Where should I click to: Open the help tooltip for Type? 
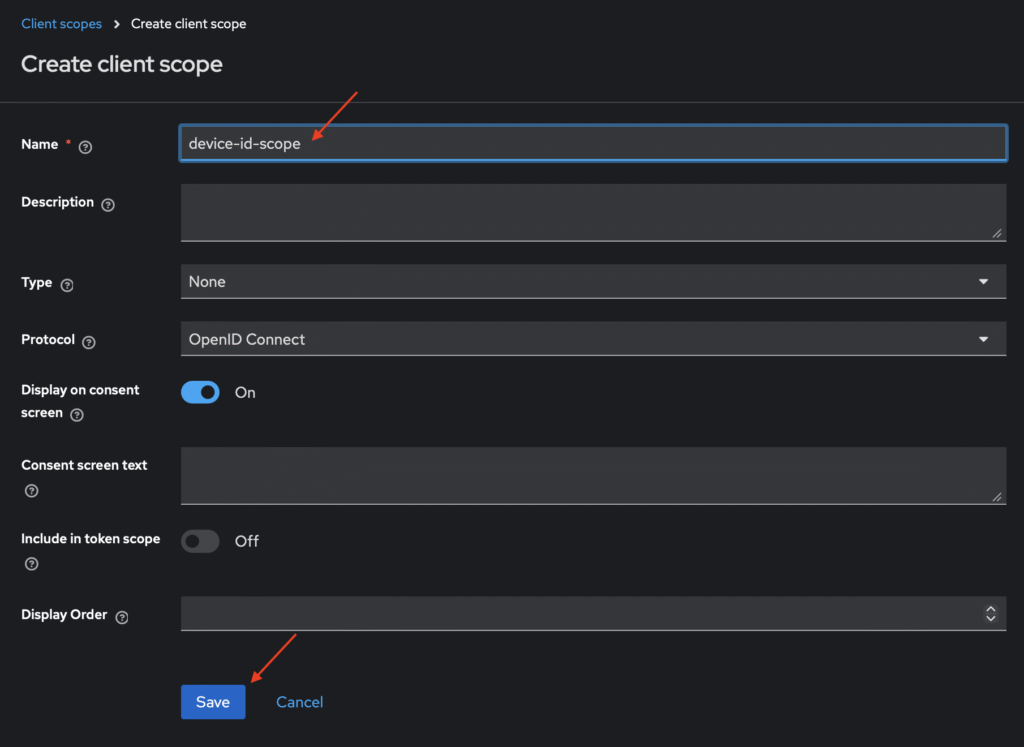(x=67, y=285)
